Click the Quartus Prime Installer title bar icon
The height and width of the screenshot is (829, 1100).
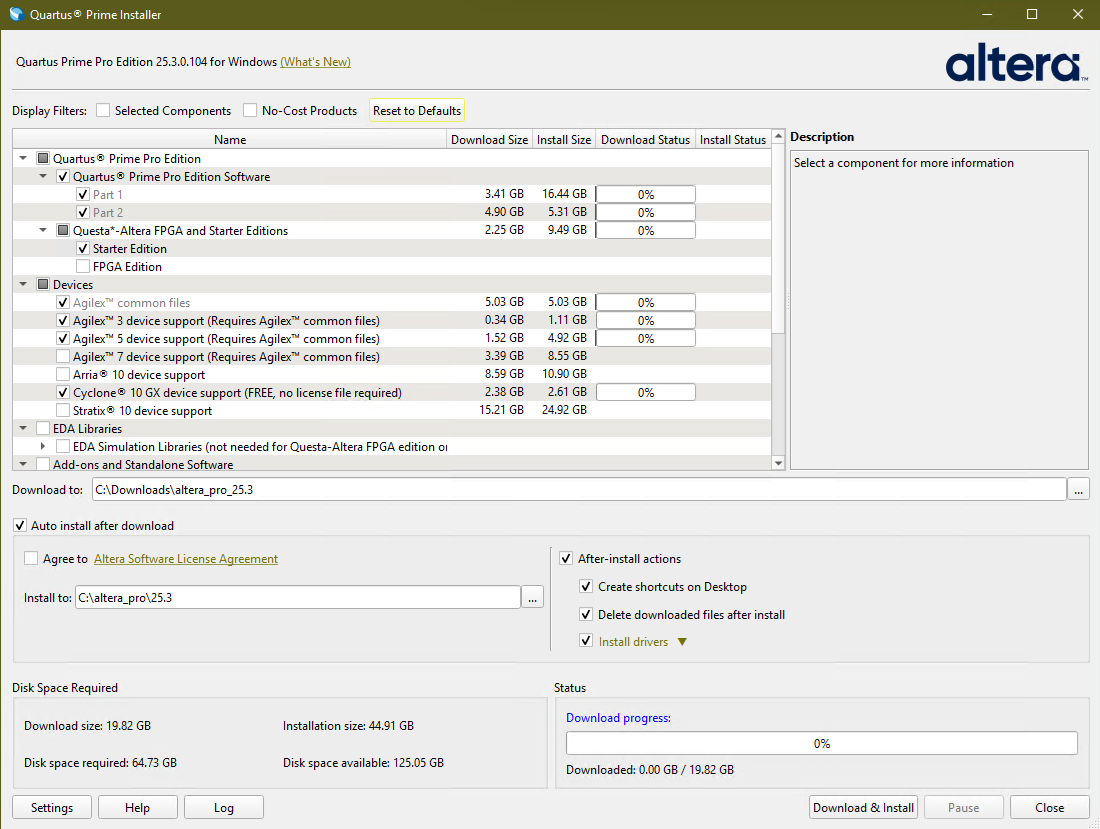click(16, 15)
